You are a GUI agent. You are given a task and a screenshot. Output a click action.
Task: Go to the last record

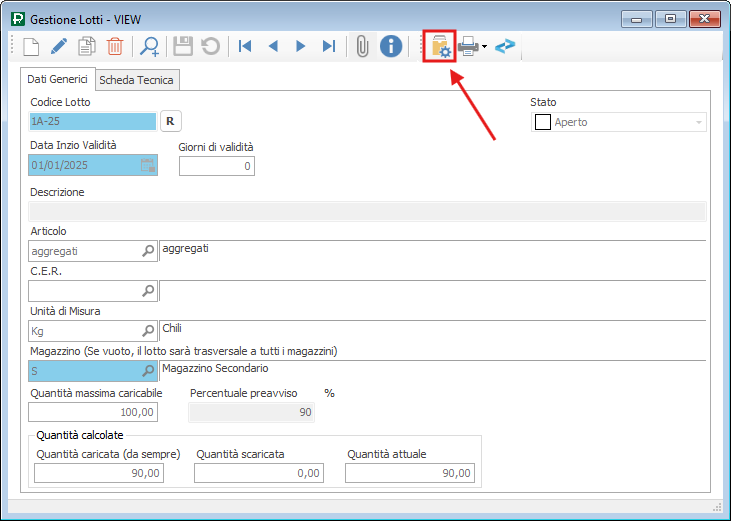pyautogui.click(x=328, y=46)
